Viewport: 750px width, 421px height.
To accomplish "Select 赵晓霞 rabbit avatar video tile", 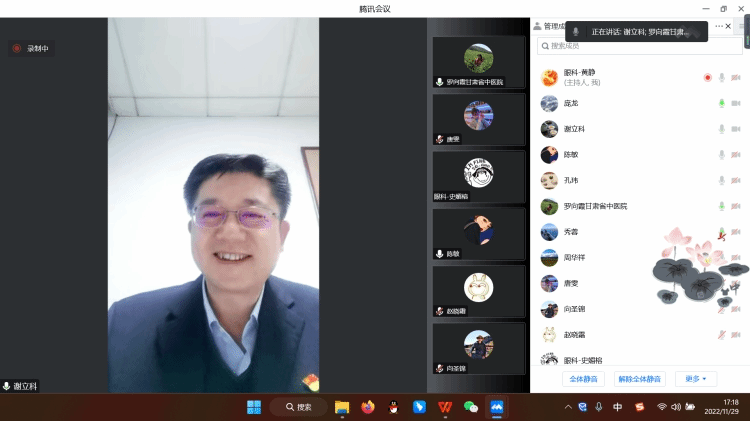I will (x=479, y=291).
